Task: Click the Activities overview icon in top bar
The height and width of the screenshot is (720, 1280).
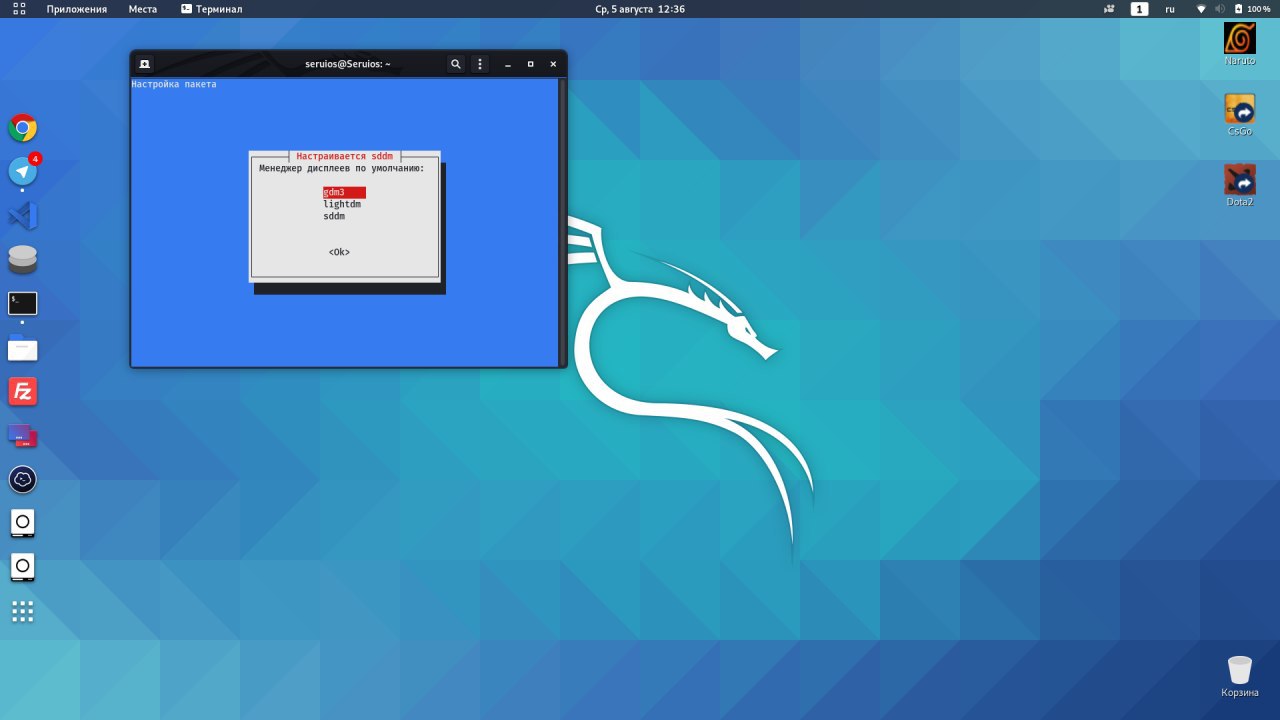Action: click(x=19, y=9)
